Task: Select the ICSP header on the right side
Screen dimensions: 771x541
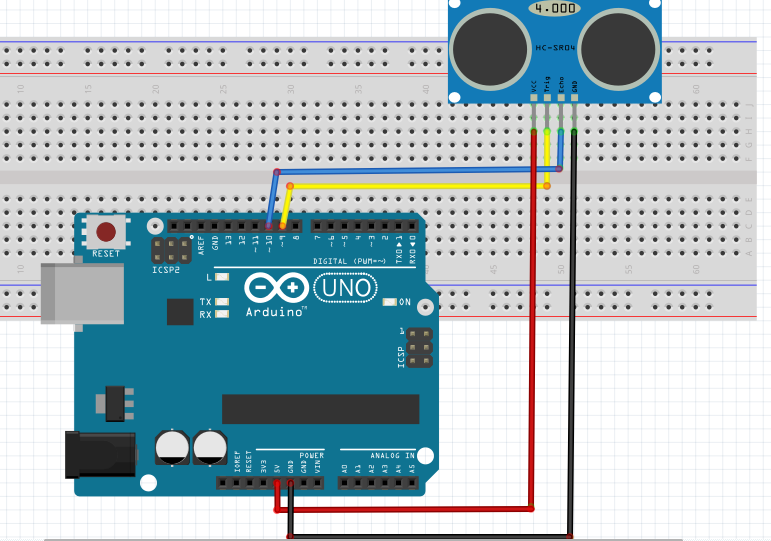Action: (x=420, y=346)
